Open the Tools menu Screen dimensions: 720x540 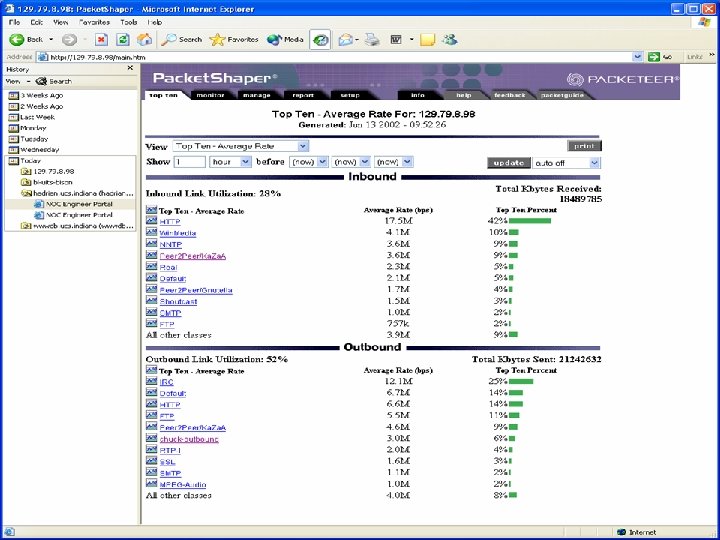(x=129, y=22)
